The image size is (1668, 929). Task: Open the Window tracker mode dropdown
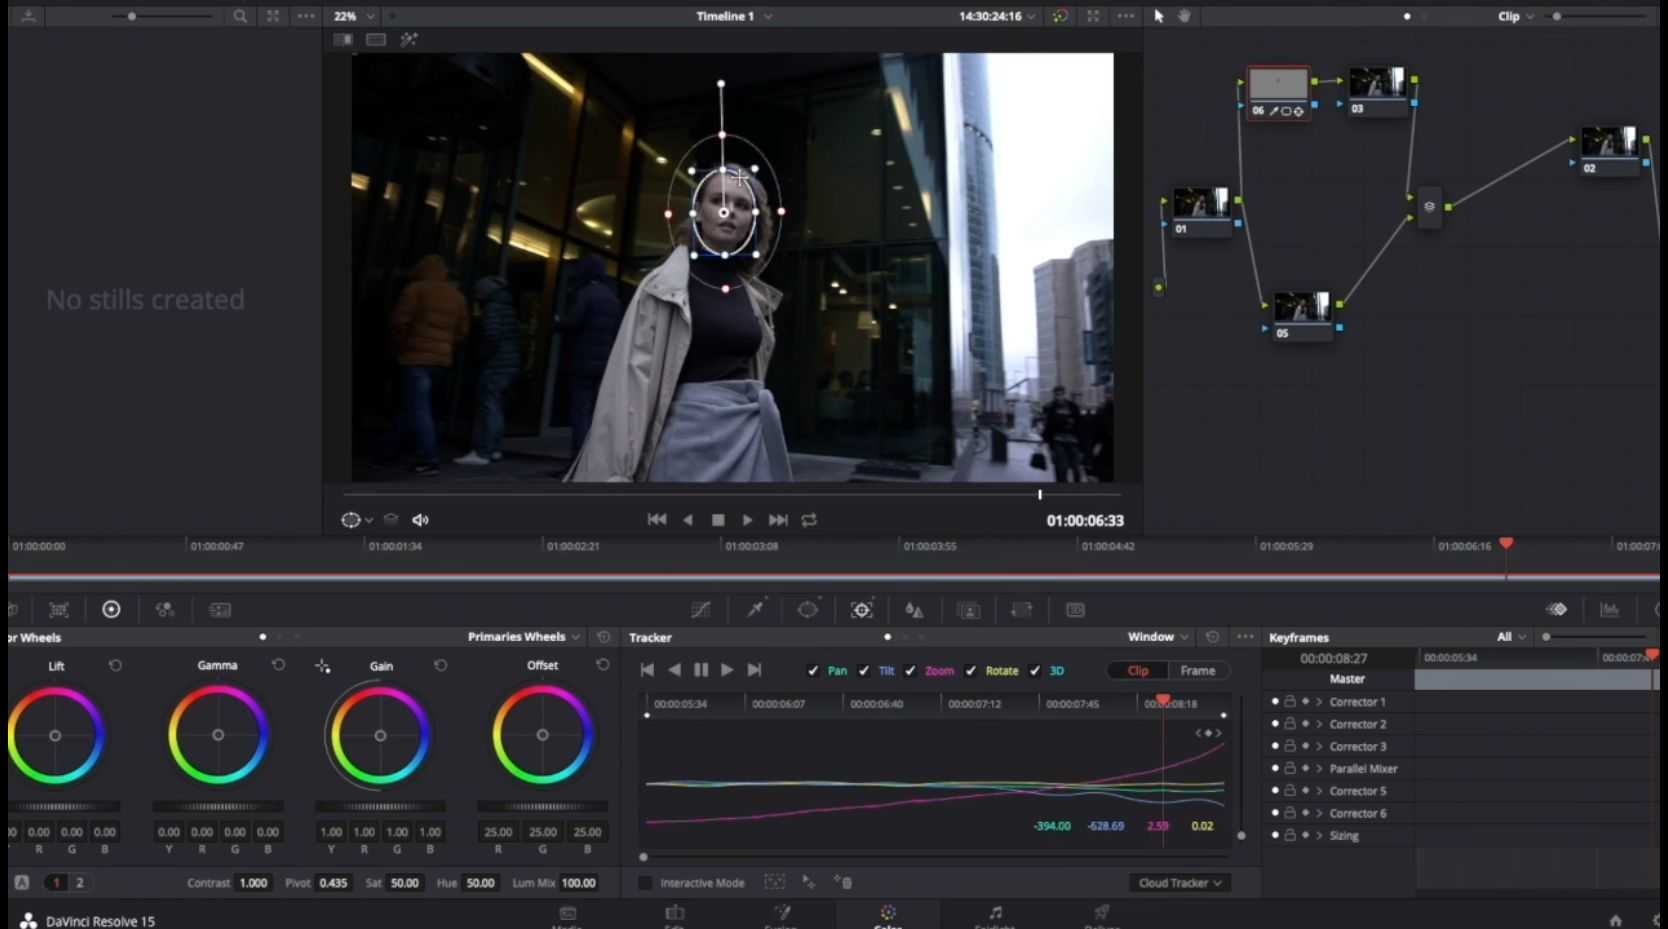tap(1158, 637)
